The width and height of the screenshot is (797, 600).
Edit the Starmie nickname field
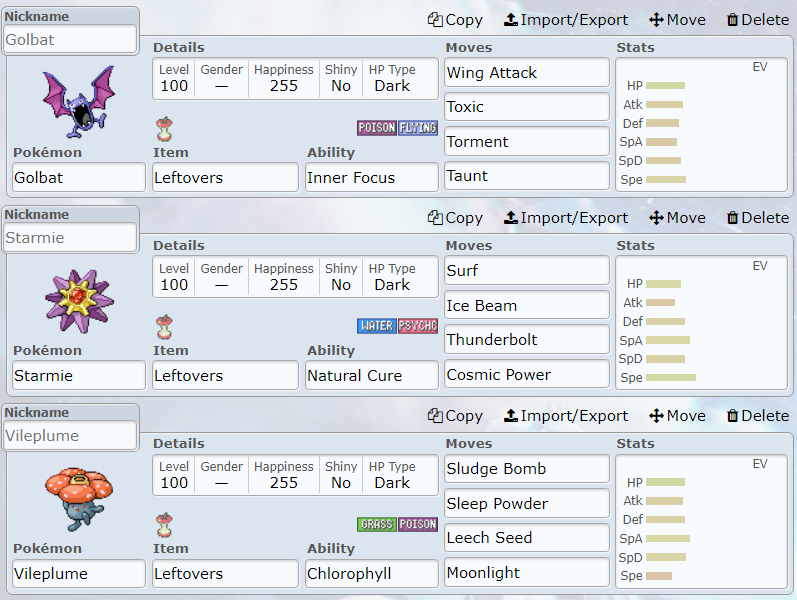(70, 237)
